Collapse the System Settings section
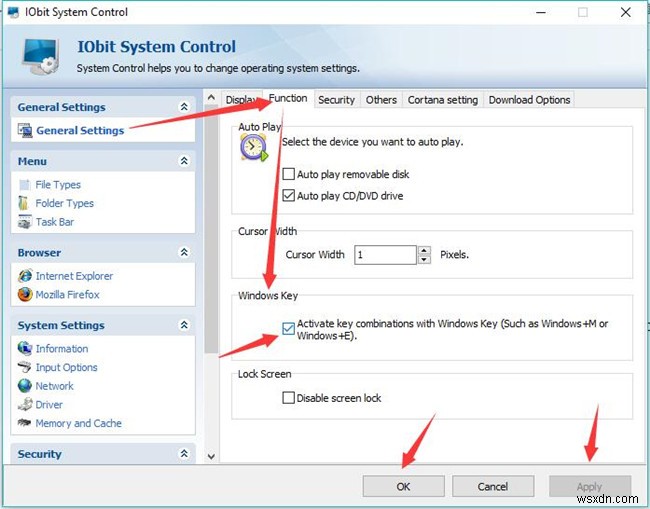650x509 pixels. click(x=184, y=325)
